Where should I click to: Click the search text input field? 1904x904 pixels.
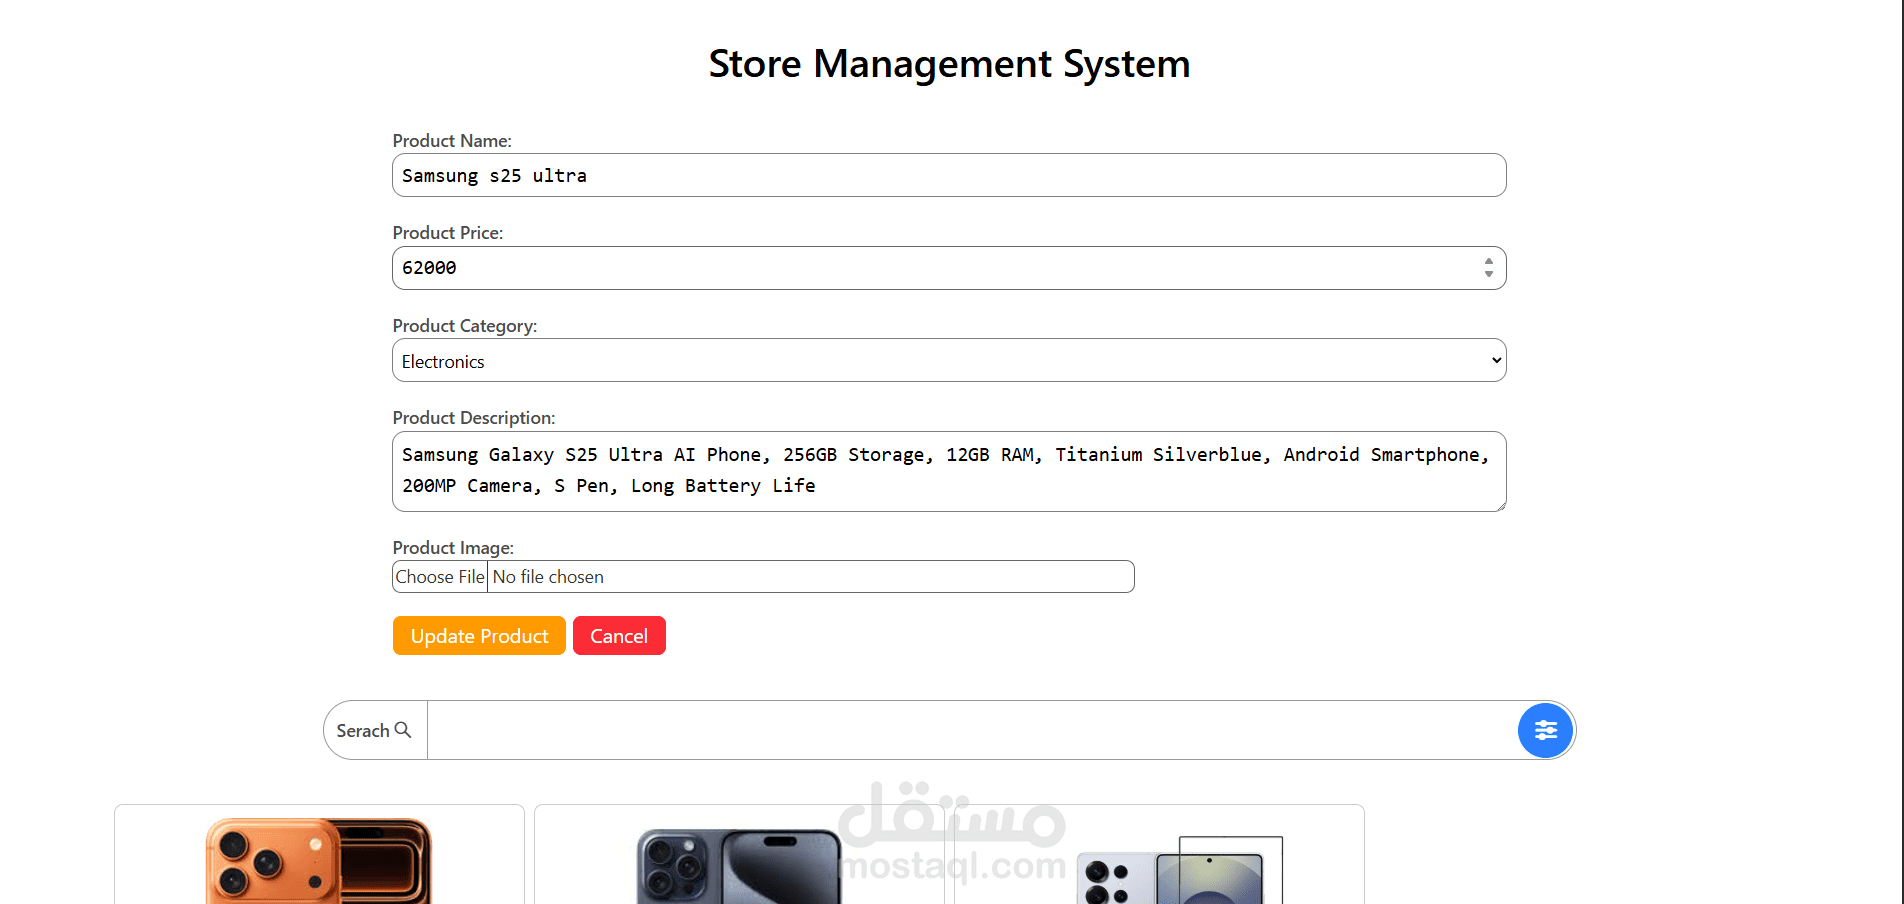(972, 730)
